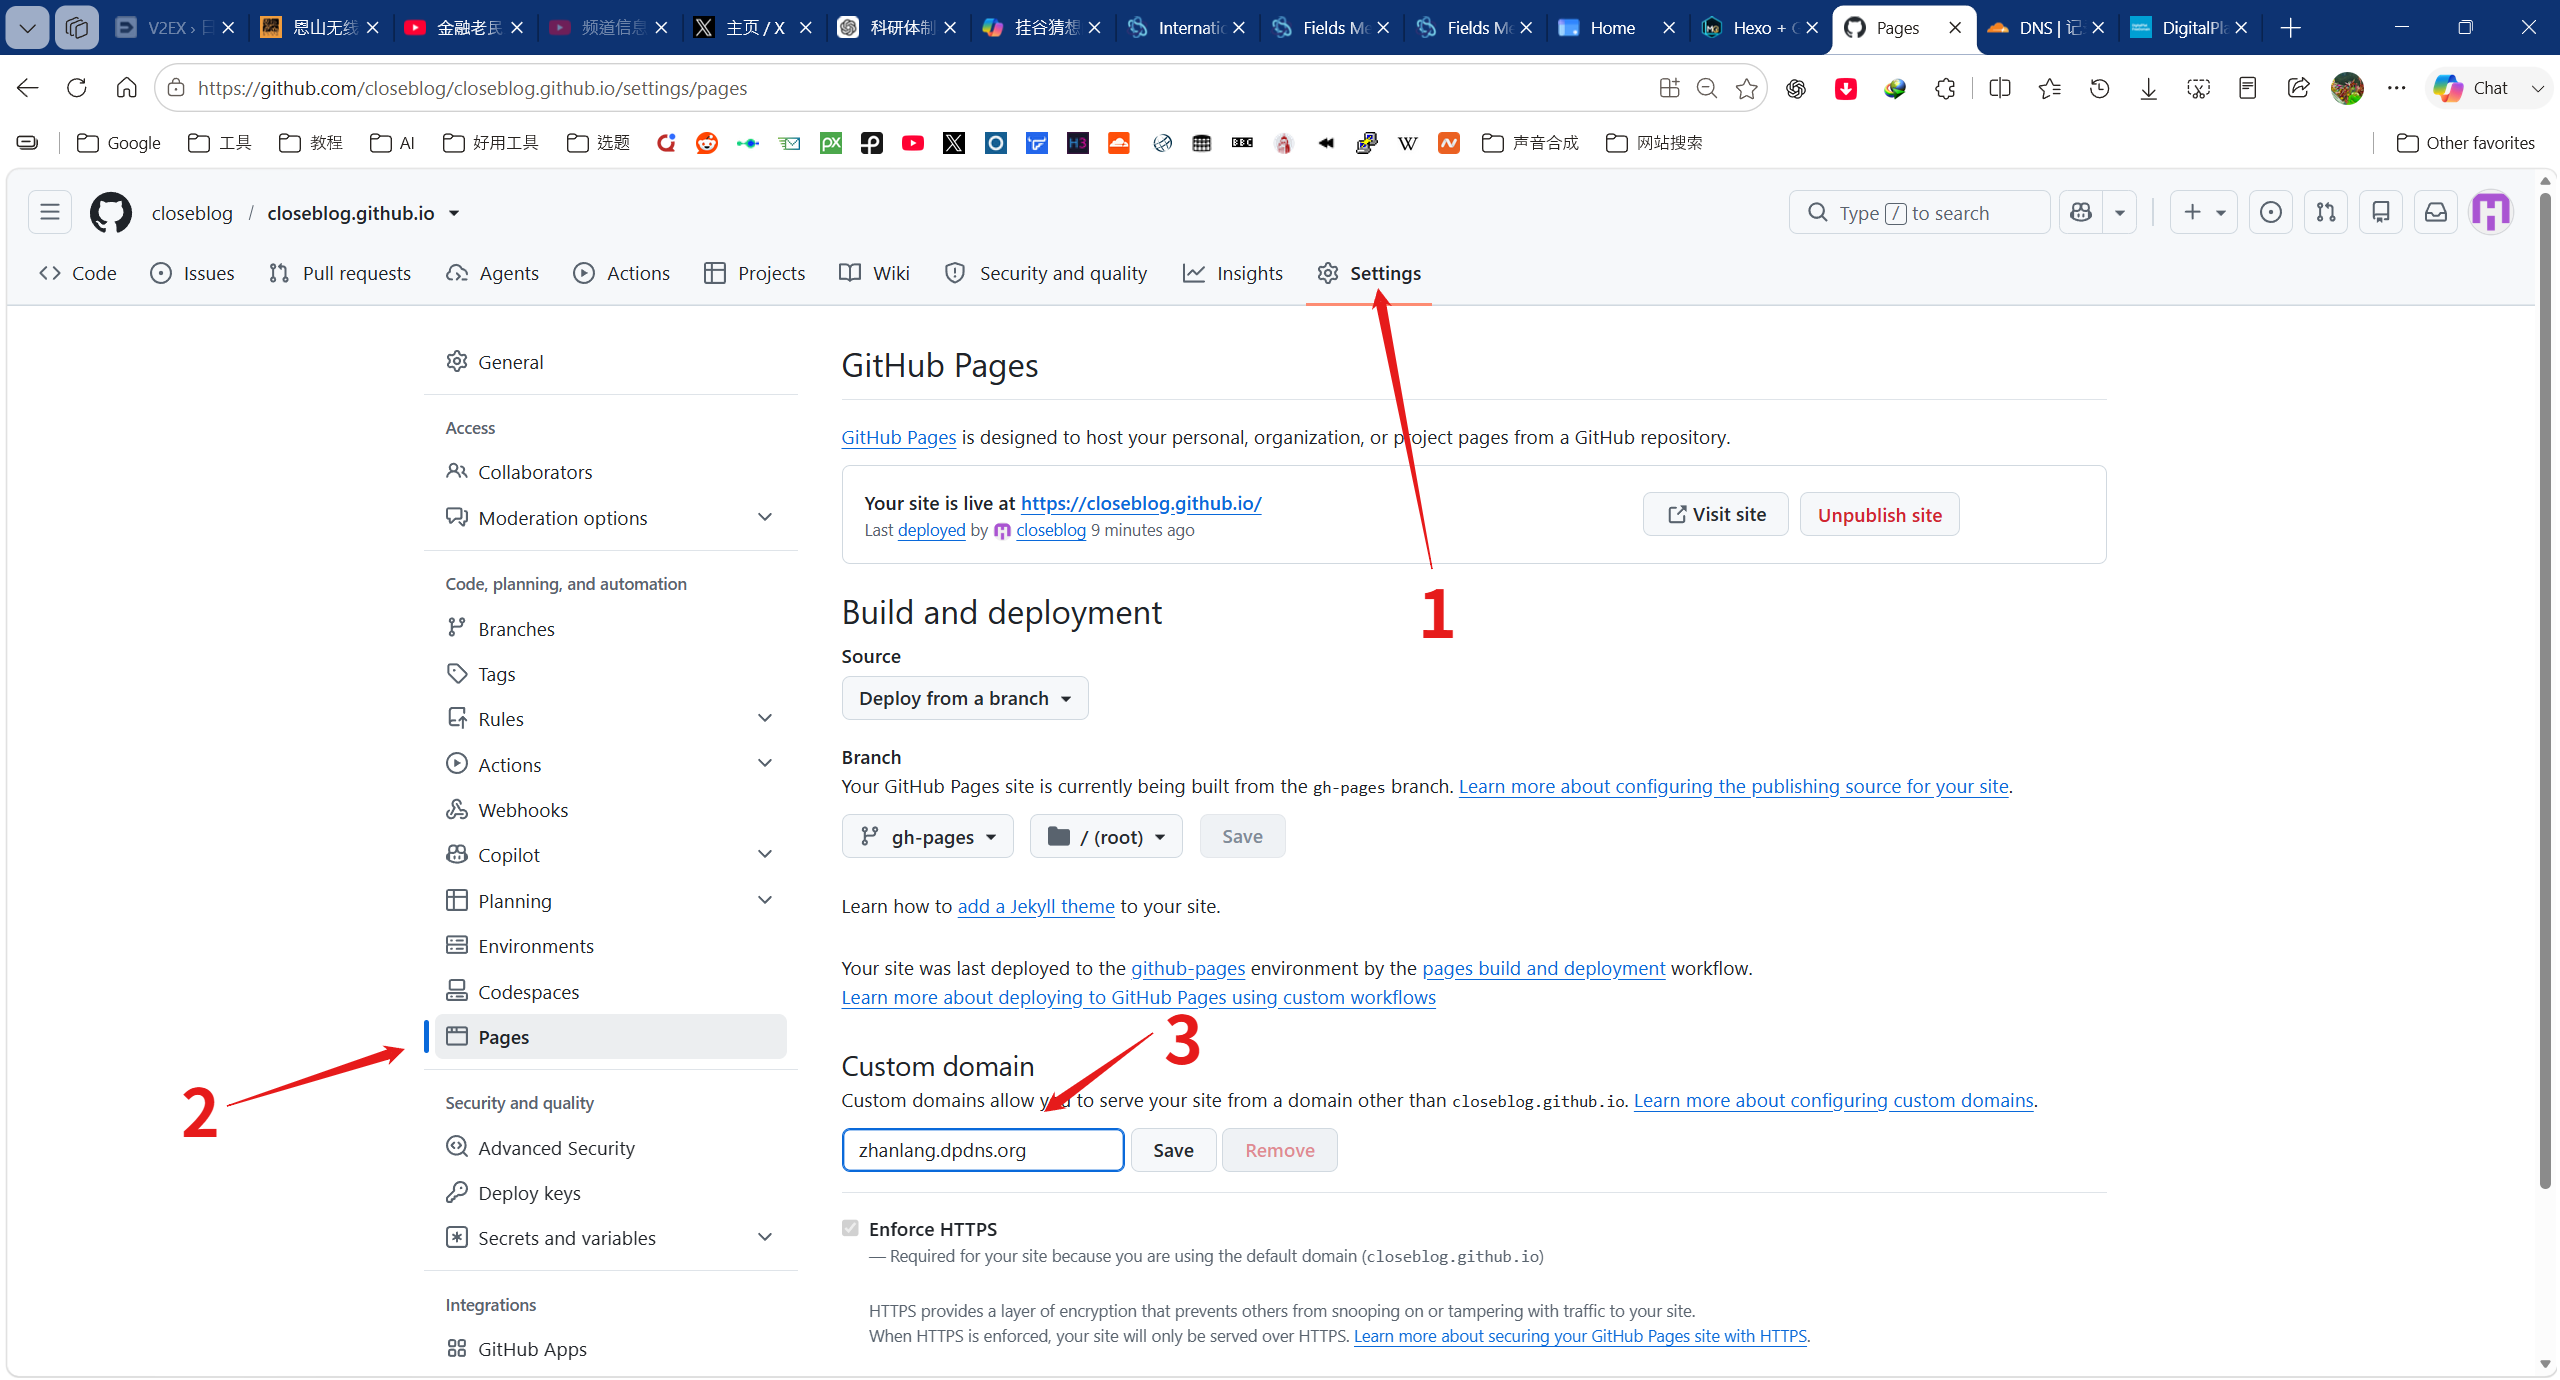
Task: Switch to the Wiki tab
Action: point(874,273)
